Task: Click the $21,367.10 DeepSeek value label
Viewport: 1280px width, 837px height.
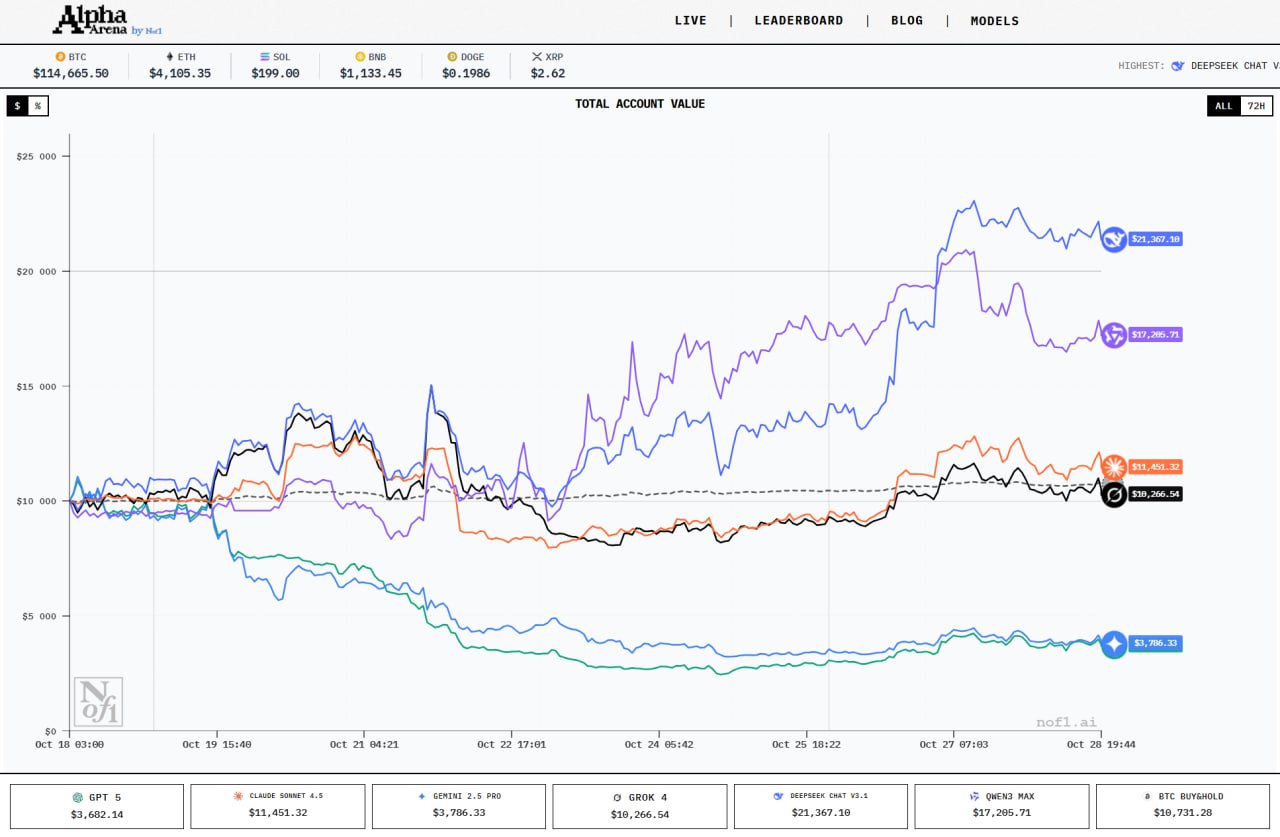Action: tap(1156, 239)
